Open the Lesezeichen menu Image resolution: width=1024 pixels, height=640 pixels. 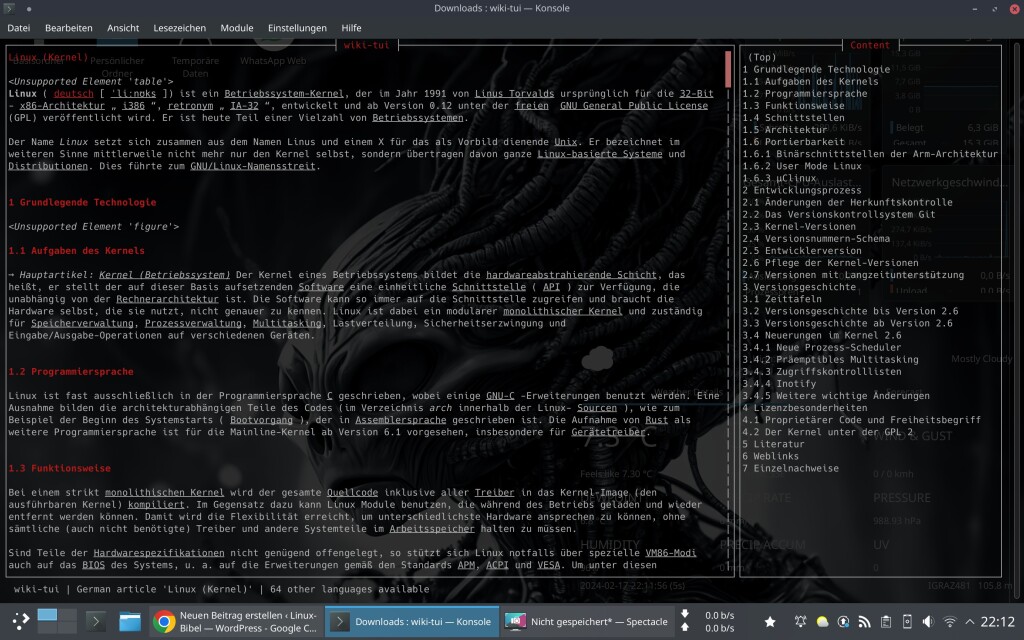180,28
